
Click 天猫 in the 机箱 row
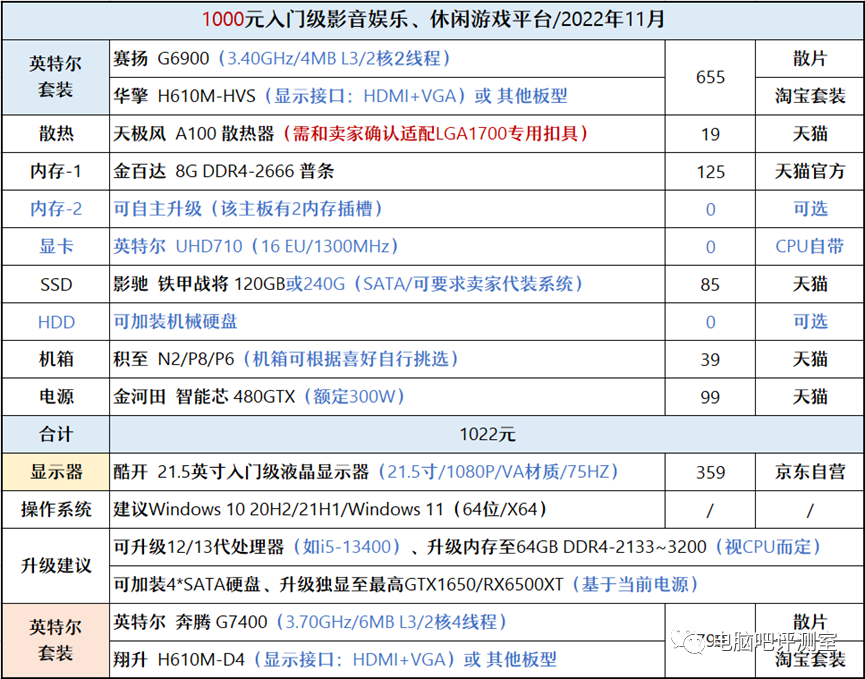click(809, 359)
